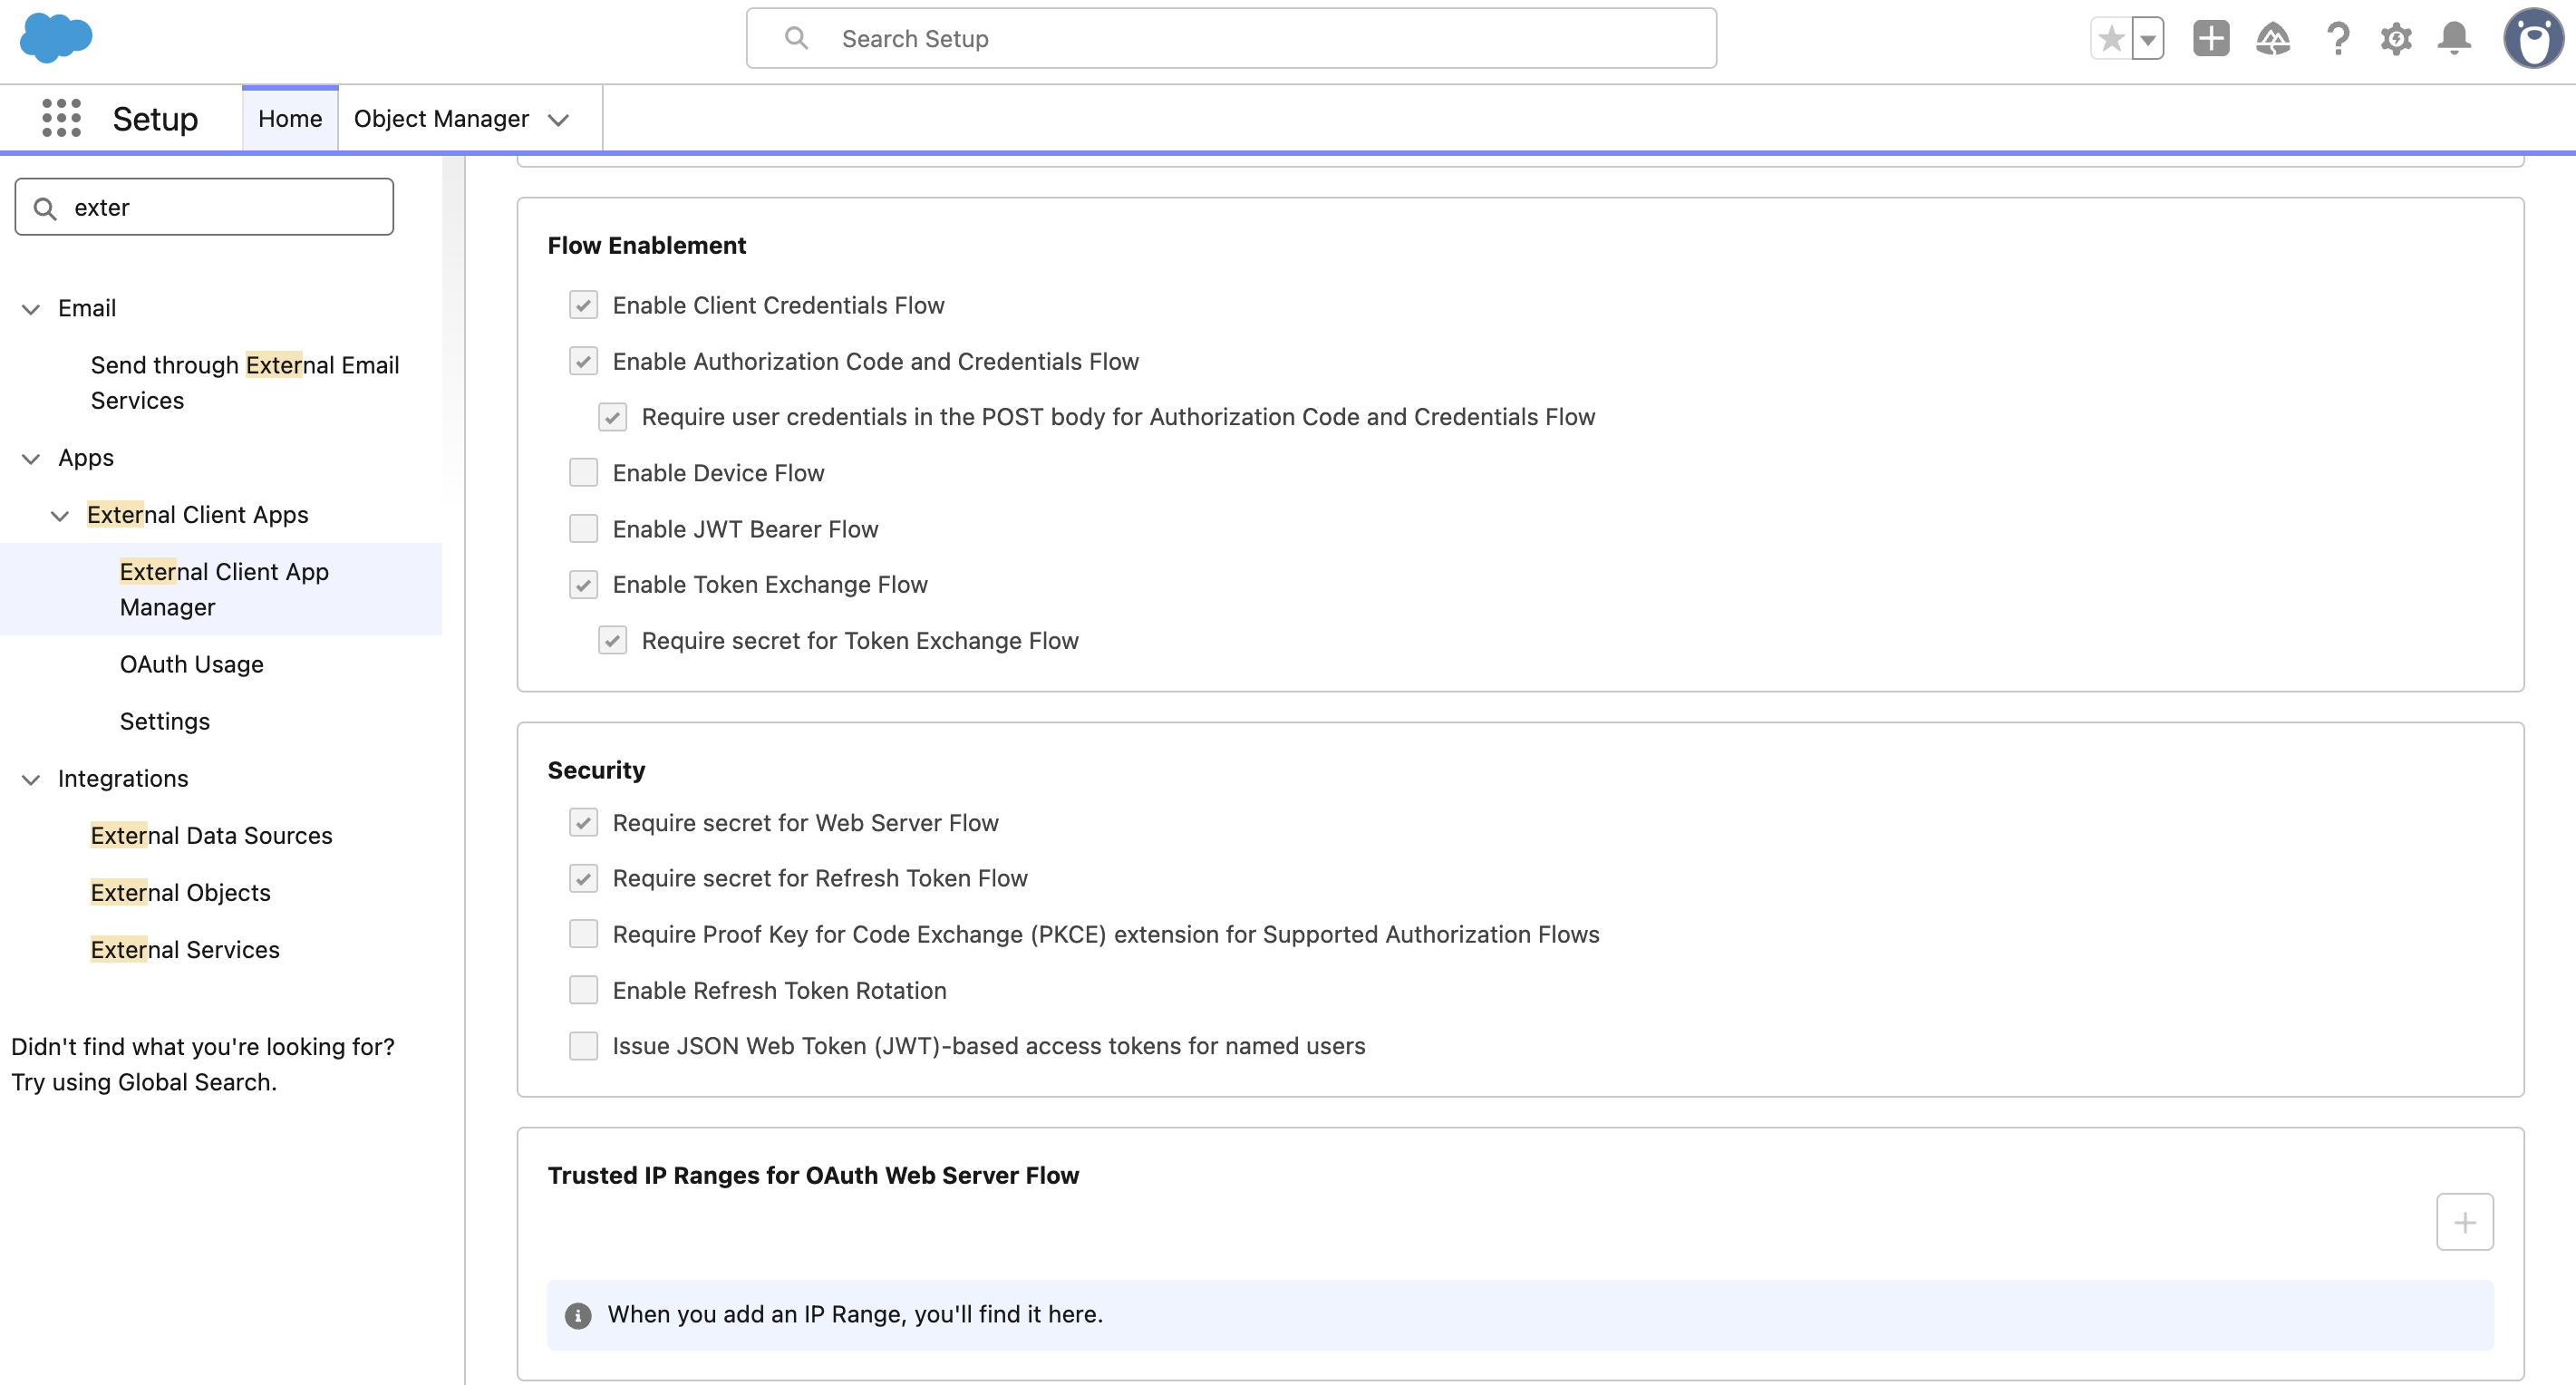Collapse the Integrations tree section

coord(31,779)
